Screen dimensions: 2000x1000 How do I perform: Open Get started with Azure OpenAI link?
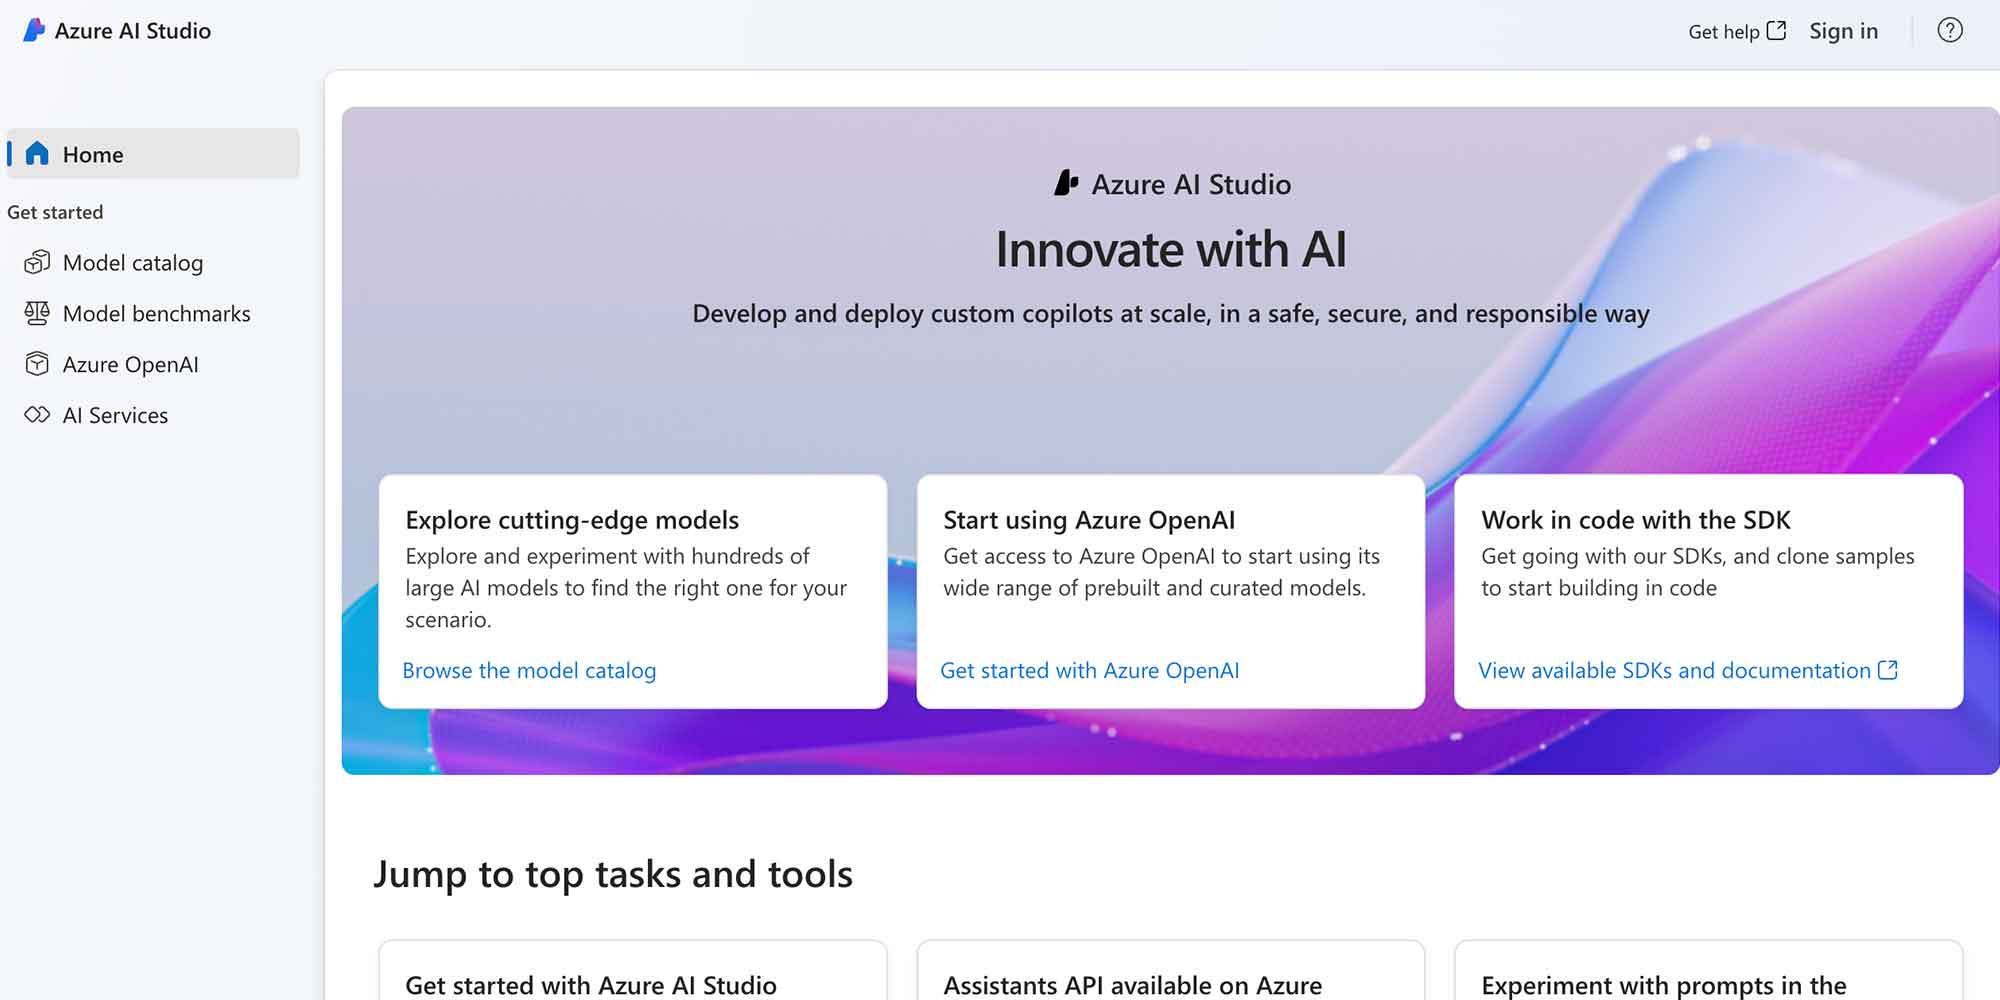pos(1089,670)
